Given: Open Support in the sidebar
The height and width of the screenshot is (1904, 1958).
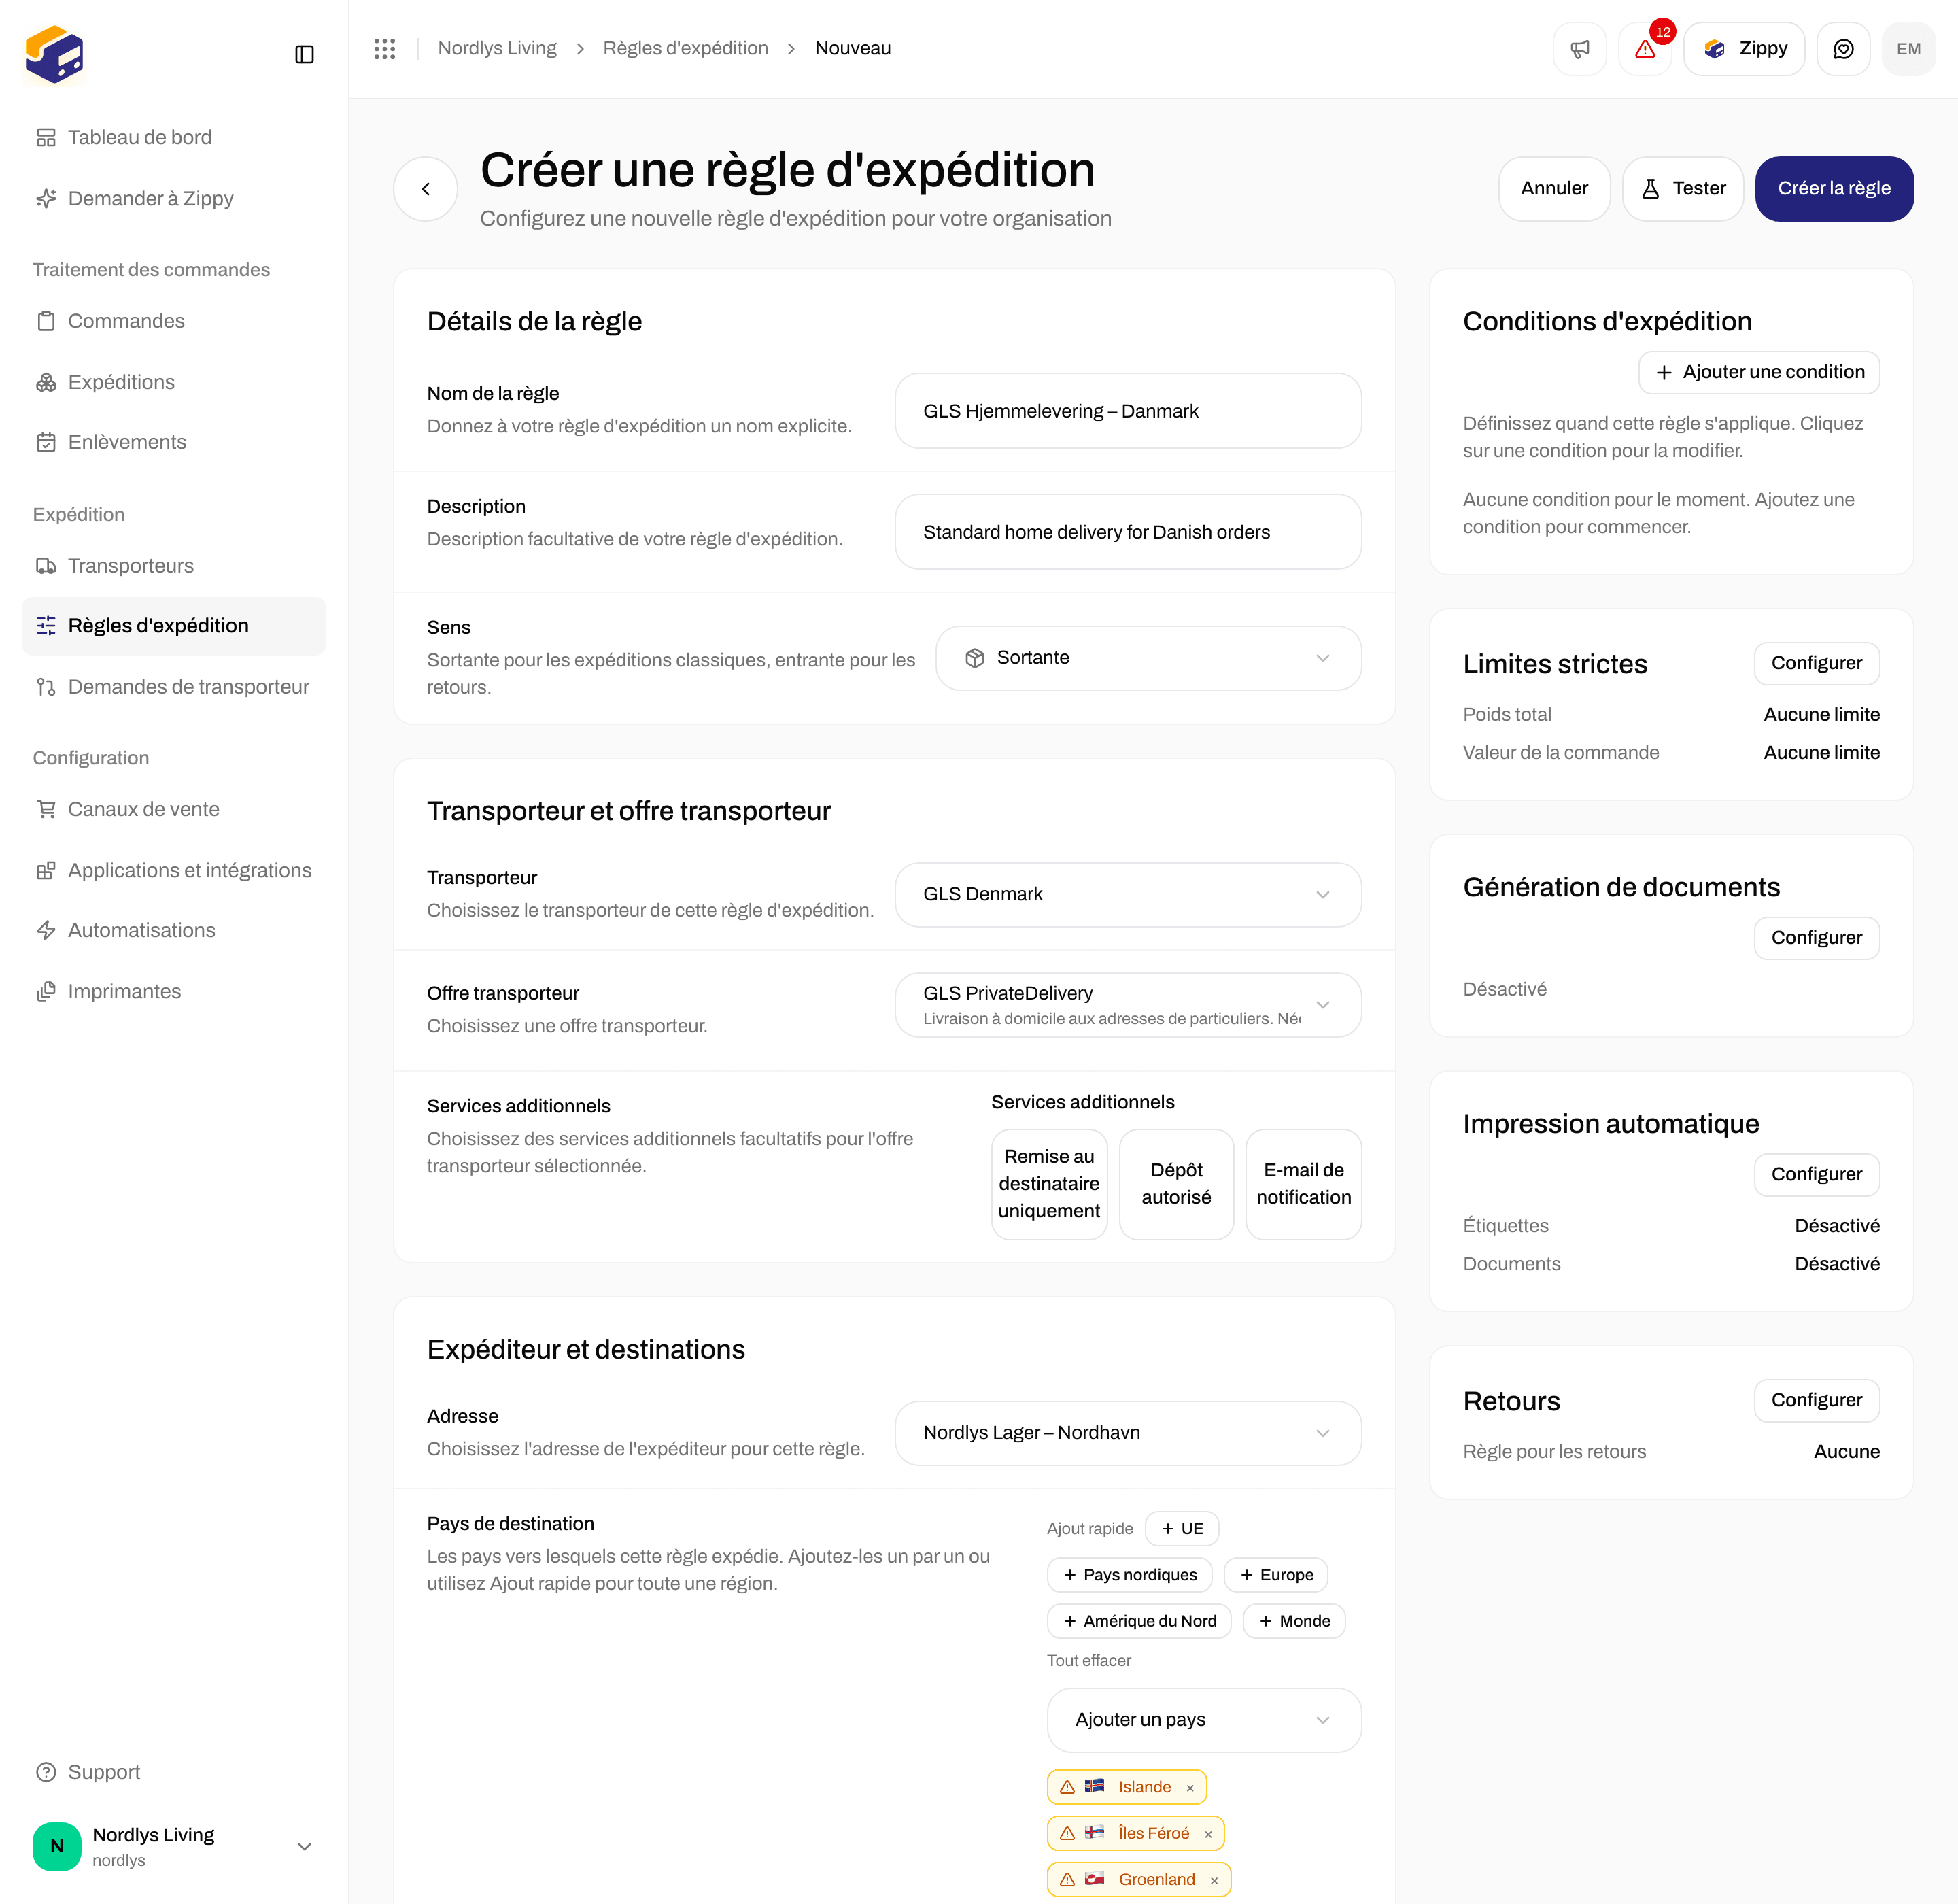Looking at the screenshot, I should (x=174, y=1772).
